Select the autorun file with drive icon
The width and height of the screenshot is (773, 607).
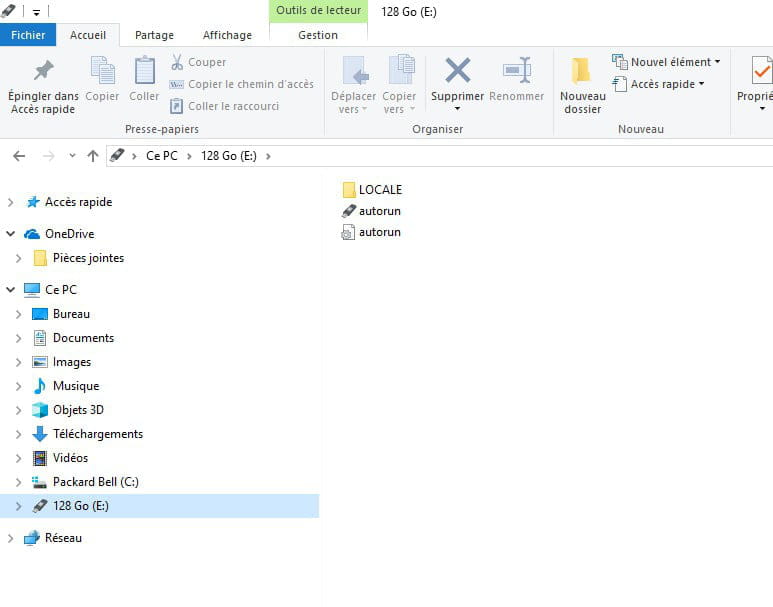pyautogui.click(x=371, y=211)
